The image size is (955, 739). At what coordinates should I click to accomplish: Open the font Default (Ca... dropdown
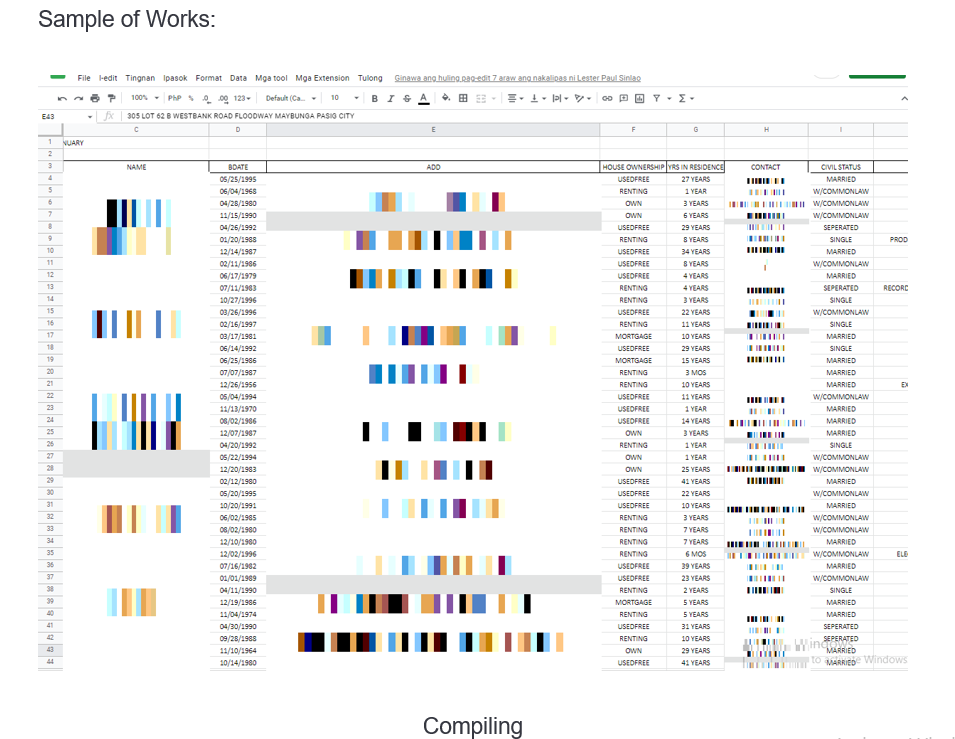click(x=291, y=98)
